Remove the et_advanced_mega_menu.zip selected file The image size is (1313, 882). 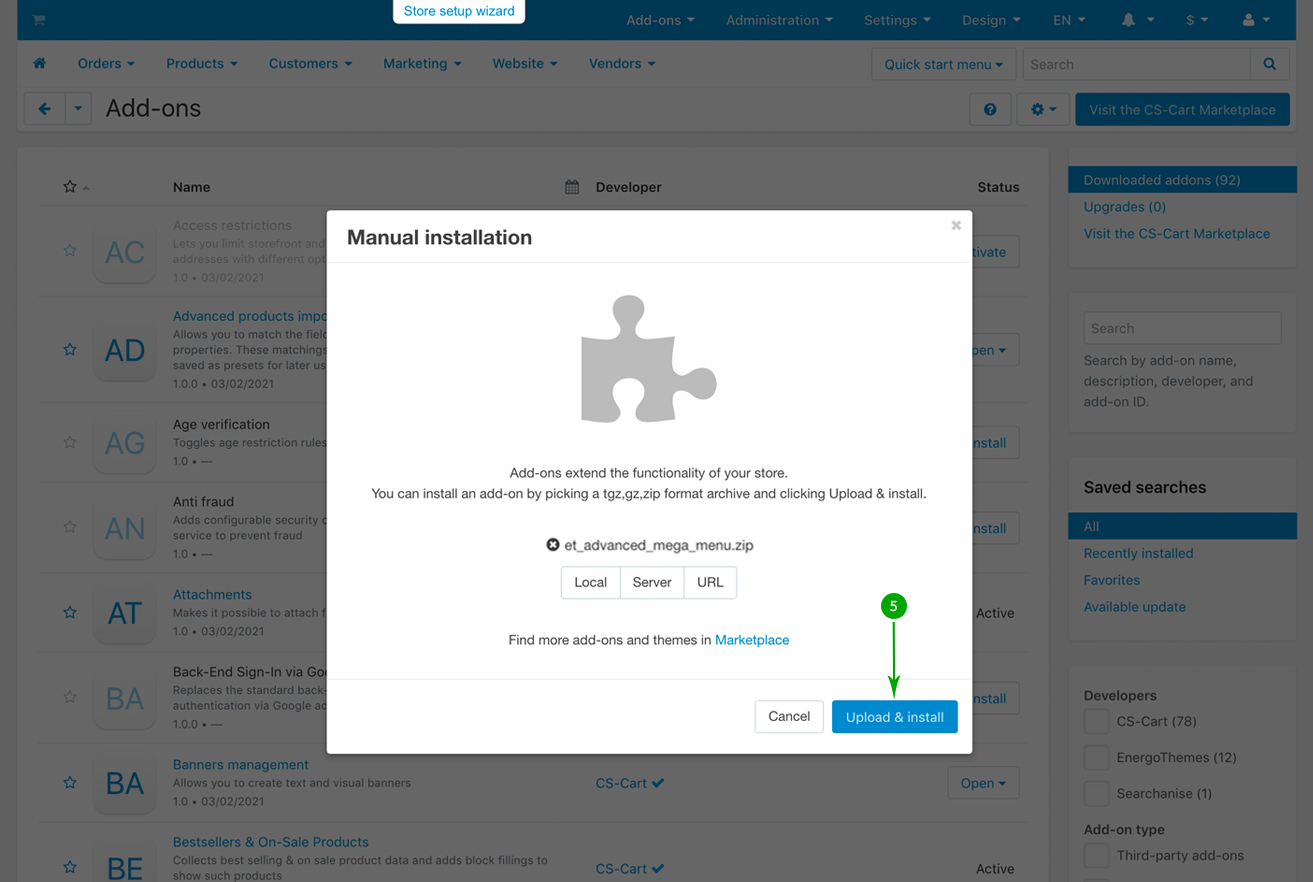pos(552,545)
